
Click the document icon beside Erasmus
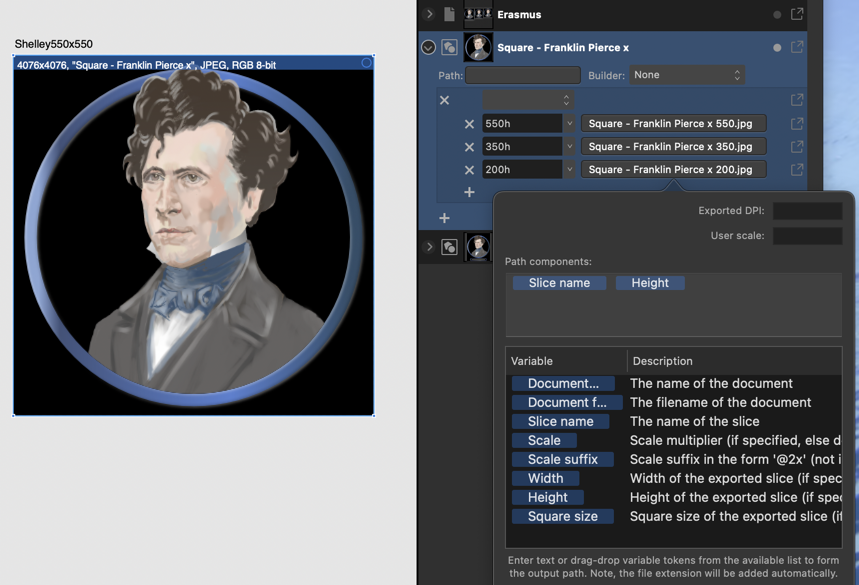pyautogui.click(x=449, y=14)
